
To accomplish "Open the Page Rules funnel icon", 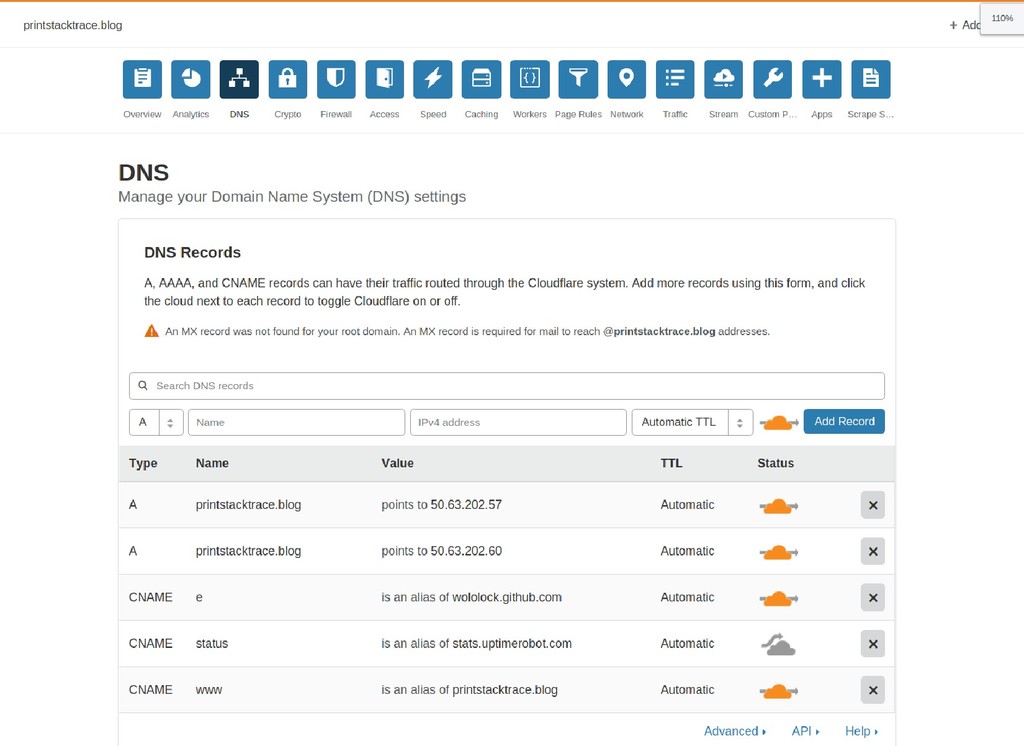I will [x=578, y=79].
